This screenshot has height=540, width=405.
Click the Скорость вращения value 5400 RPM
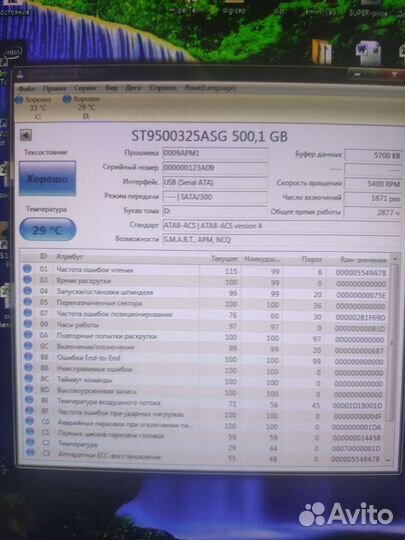373,184
